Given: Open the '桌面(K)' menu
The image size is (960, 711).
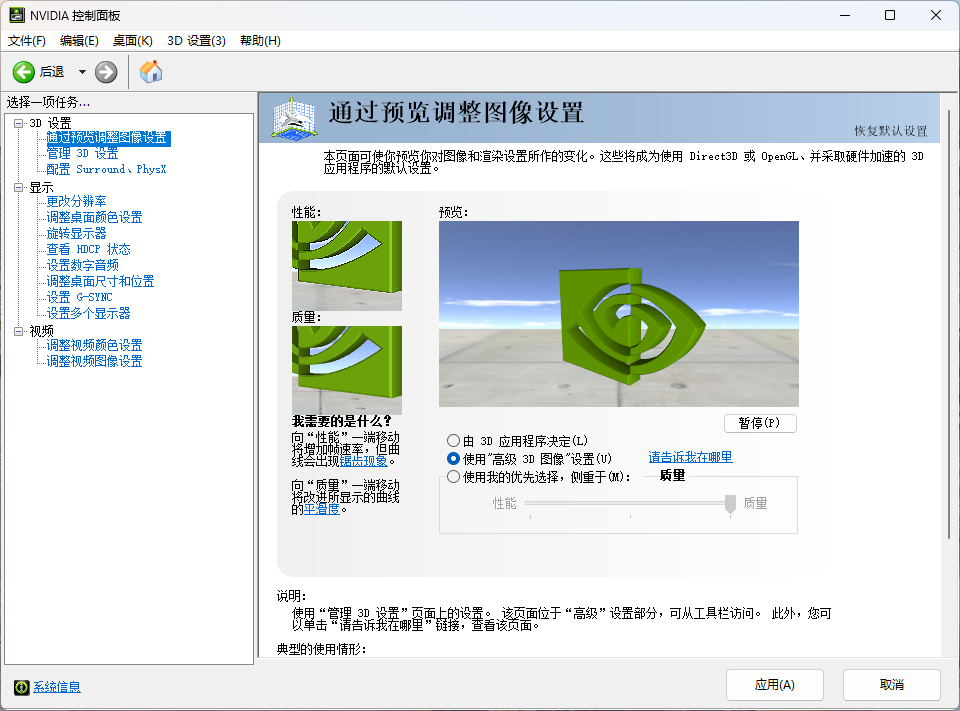Looking at the screenshot, I should click(x=131, y=40).
